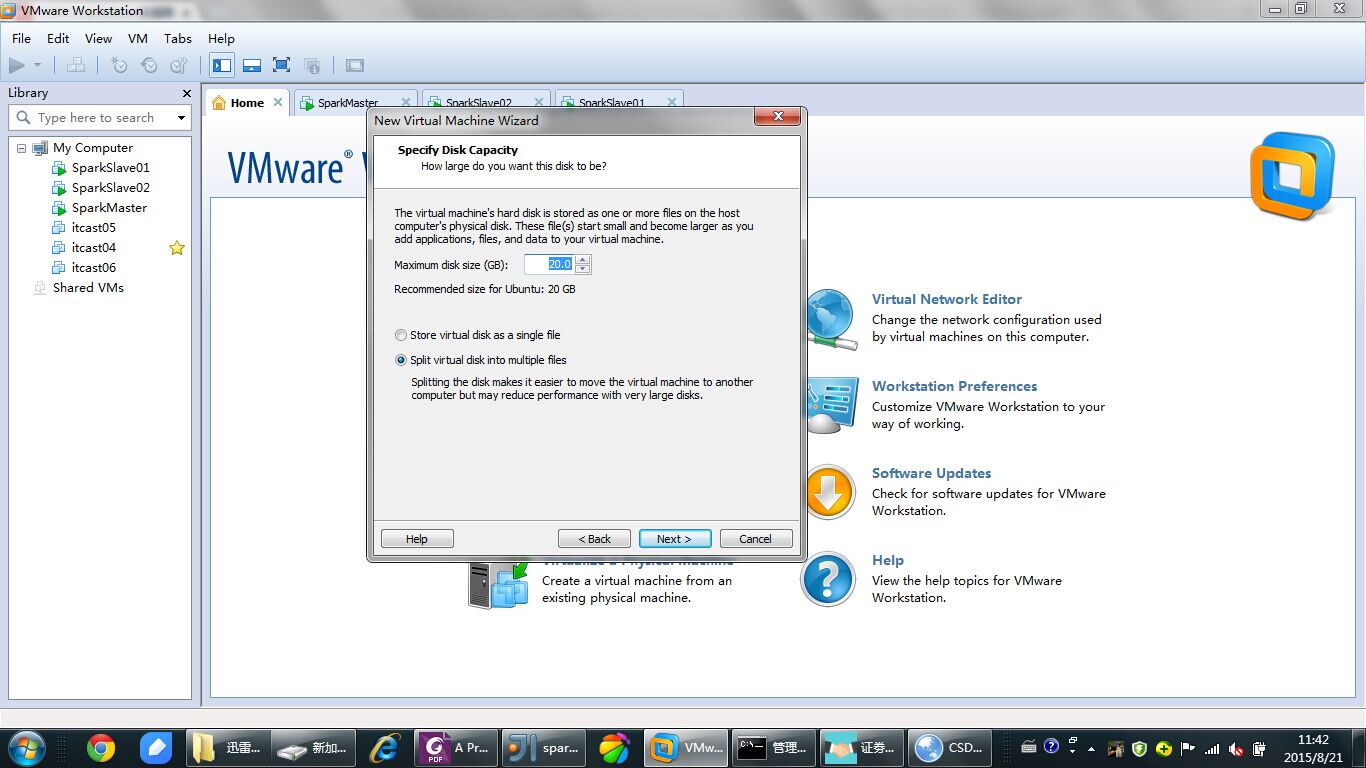Show hidden system tray icons arrow
The image size is (1366, 768).
tap(1091, 748)
